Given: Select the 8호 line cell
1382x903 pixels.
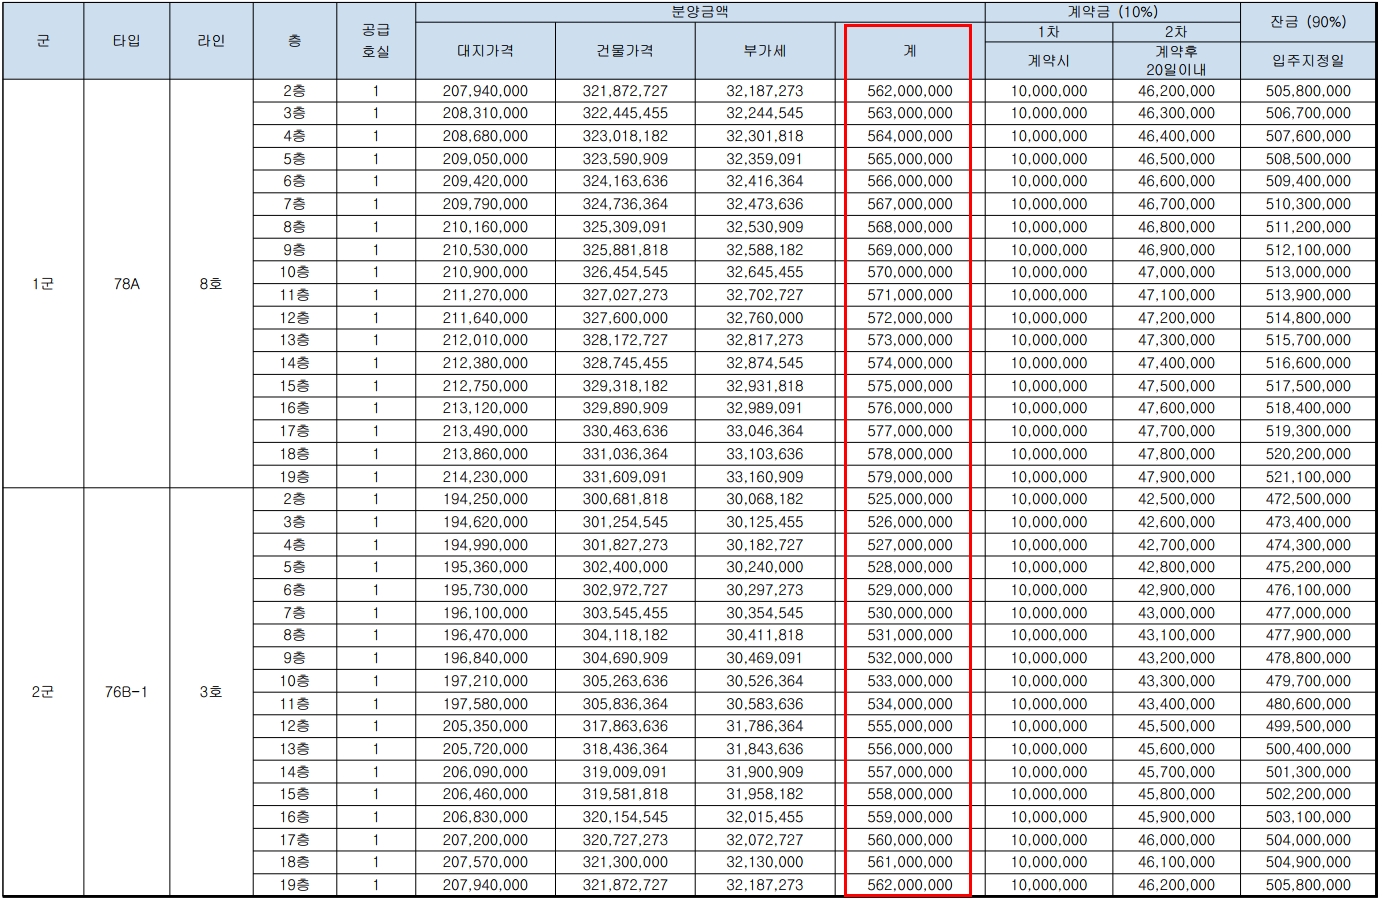Looking at the screenshot, I should coord(211,284).
